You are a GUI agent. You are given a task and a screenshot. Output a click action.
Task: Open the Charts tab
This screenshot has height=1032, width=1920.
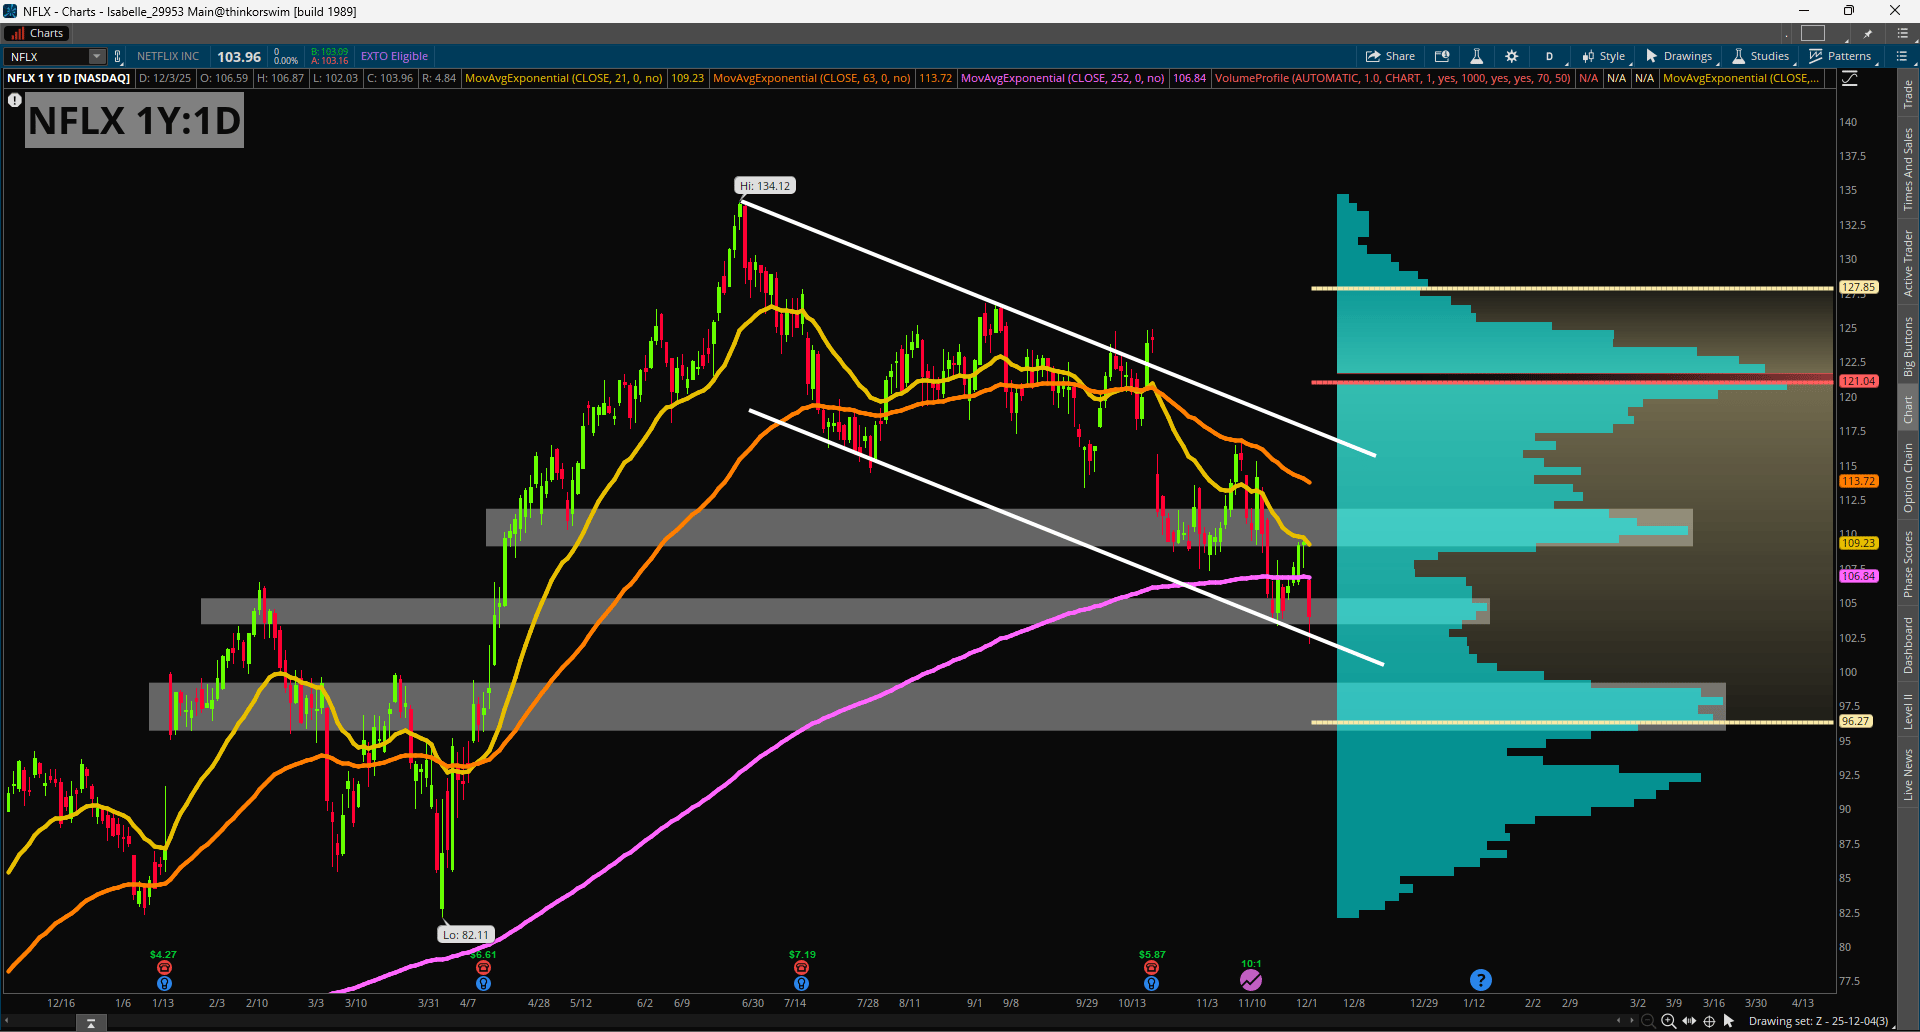point(37,33)
